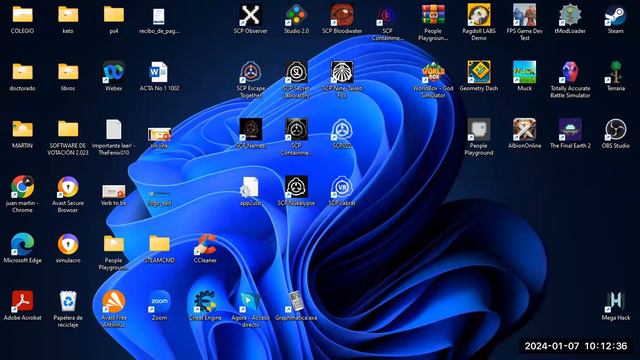Select the ps4 folder
The image size is (640, 360).
[x=114, y=15]
